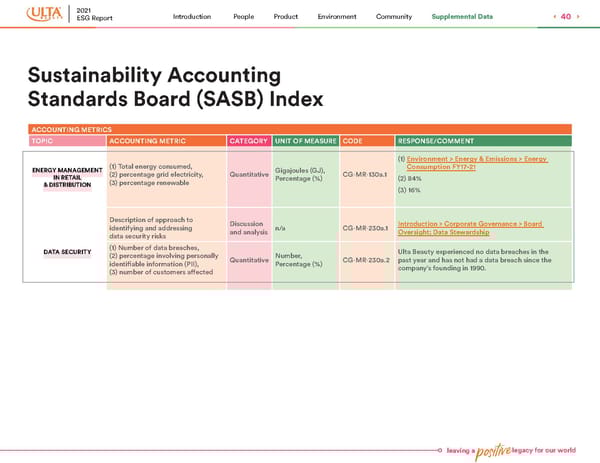
Task: Click the Unit of Measure column header
Action: point(305,141)
